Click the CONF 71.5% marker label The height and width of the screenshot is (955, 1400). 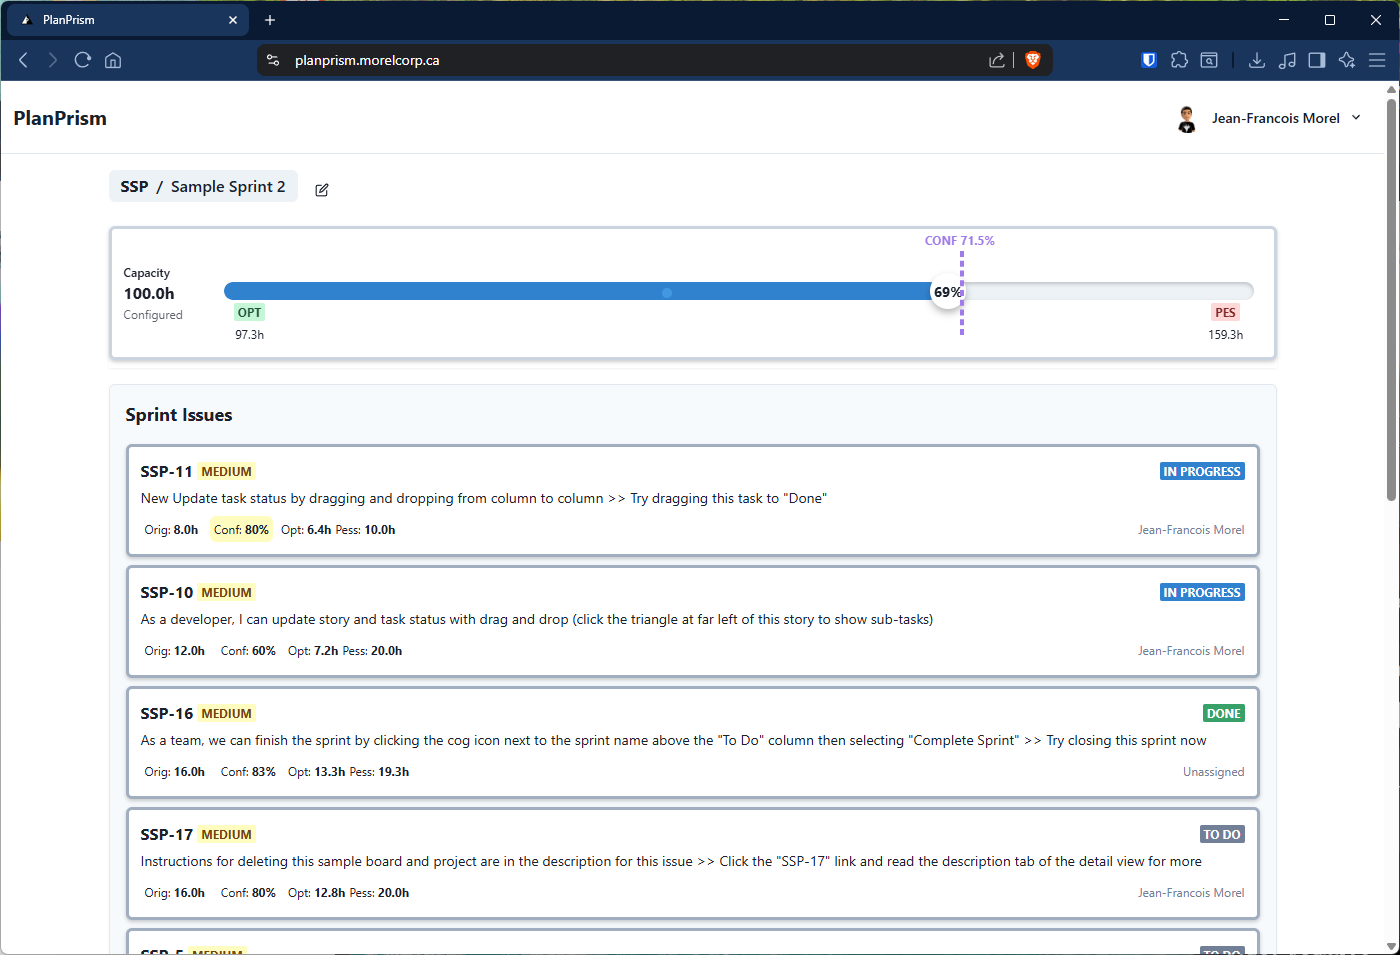959,241
